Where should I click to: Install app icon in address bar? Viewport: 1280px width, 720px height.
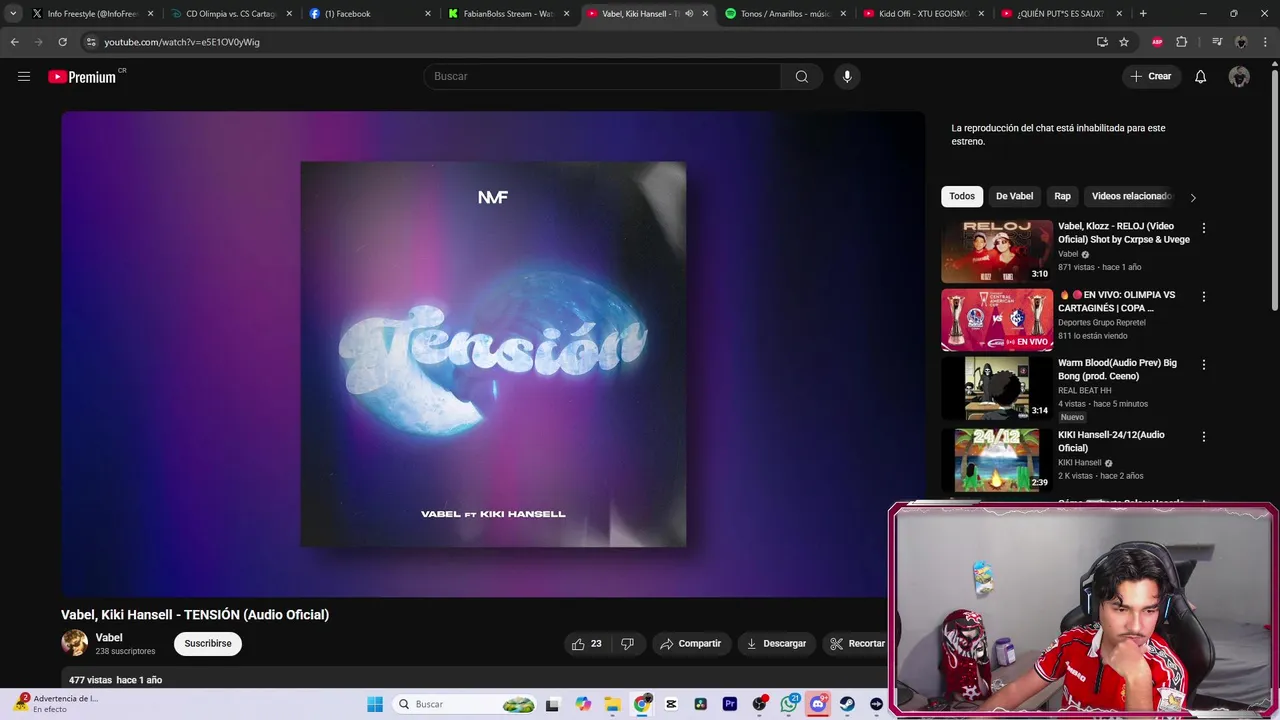[x=1102, y=42]
